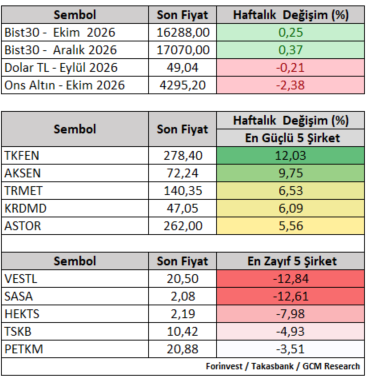Image resolution: width=371 pixels, height=379 pixels.
Task: Select the KRDMD 6,09 change cell
Action: tap(290, 208)
